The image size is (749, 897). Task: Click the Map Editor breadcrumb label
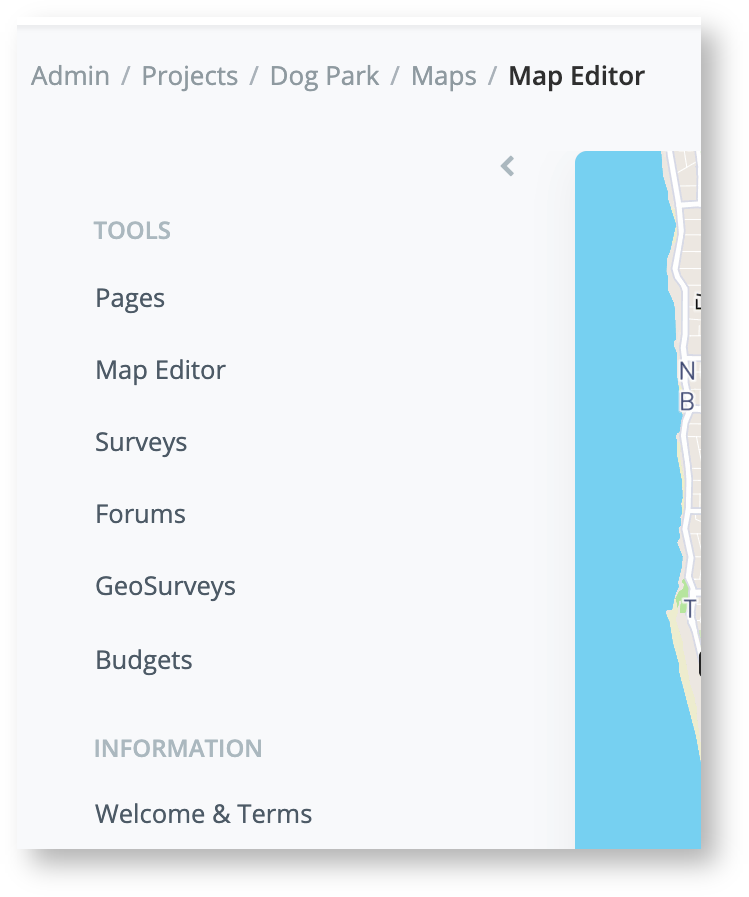576,76
